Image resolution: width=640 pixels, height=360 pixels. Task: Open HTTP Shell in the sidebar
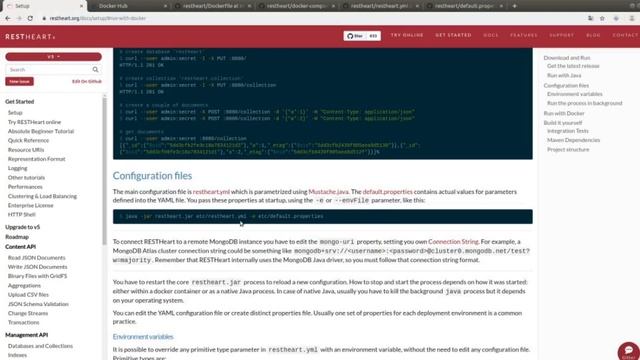click(22, 215)
